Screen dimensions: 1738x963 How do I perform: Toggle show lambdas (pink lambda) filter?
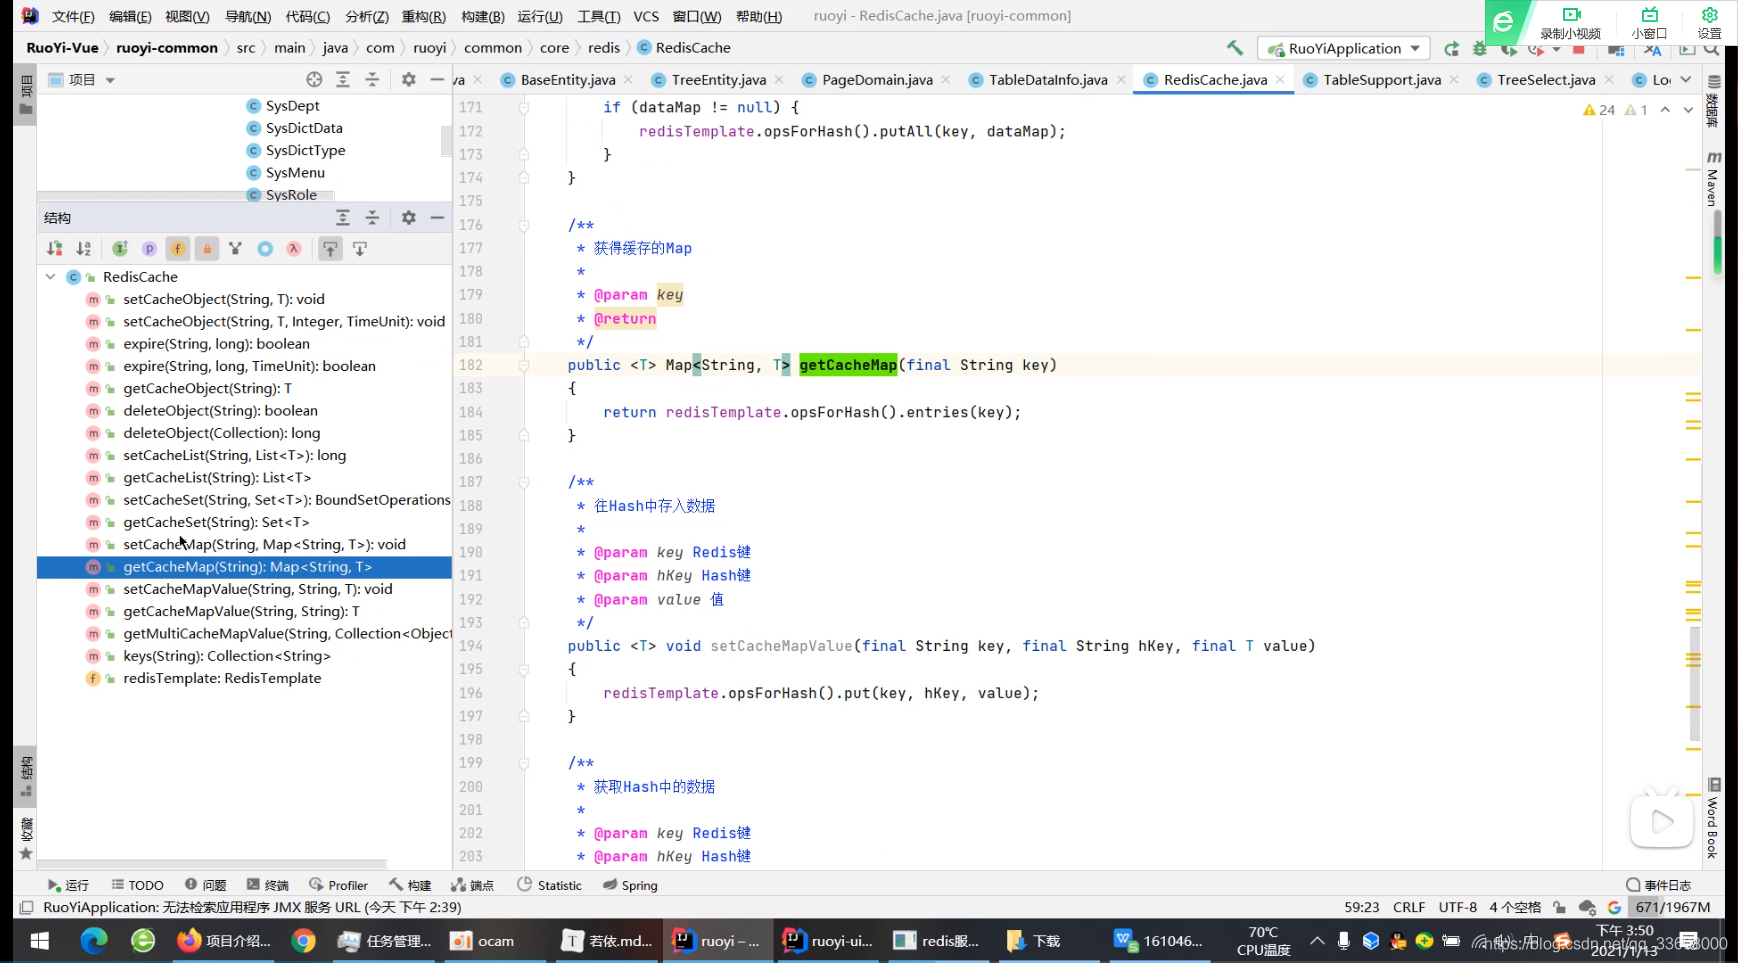[294, 249]
